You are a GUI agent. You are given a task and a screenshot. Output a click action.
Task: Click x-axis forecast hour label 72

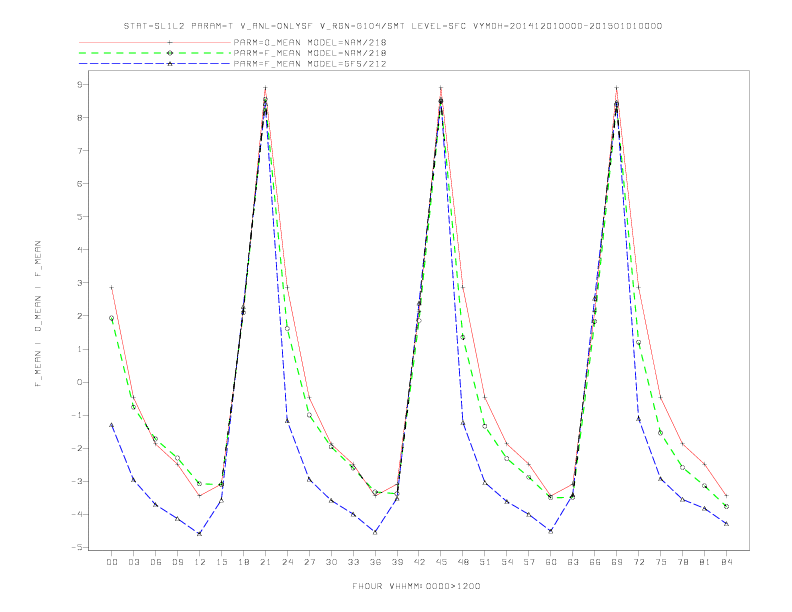(x=639, y=562)
